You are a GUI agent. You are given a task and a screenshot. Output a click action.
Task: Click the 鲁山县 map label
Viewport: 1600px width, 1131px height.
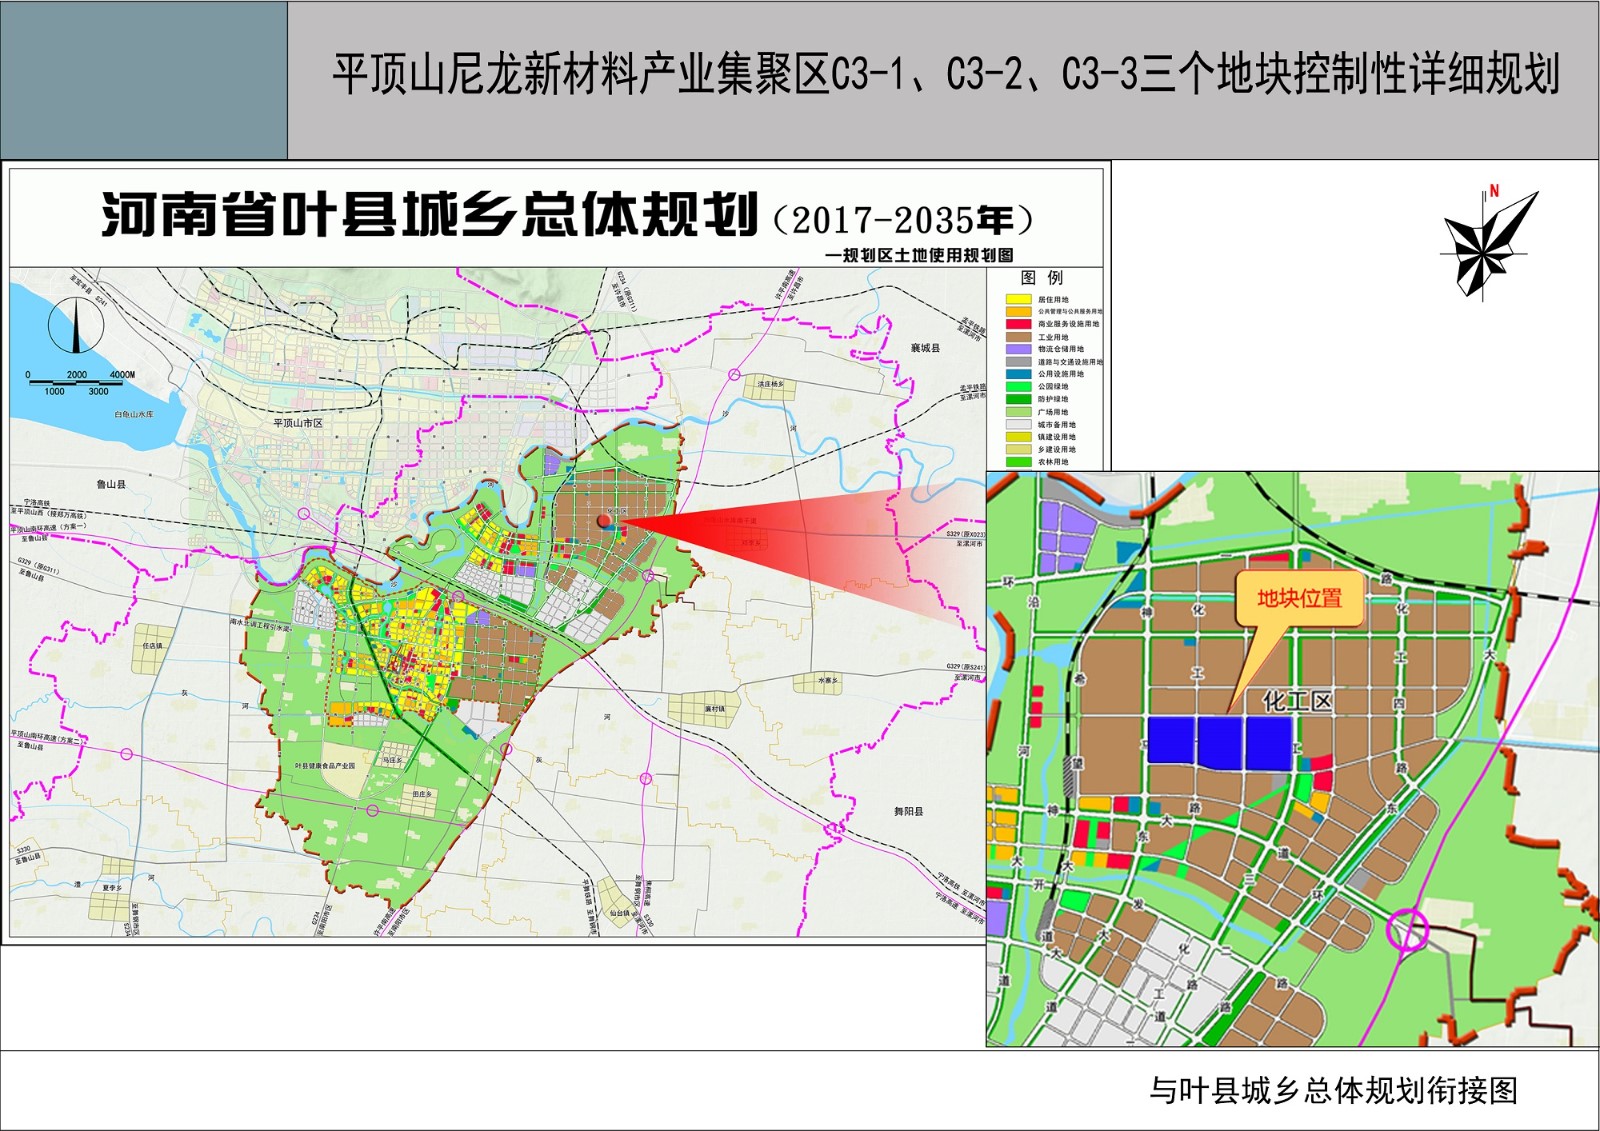click(x=111, y=484)
